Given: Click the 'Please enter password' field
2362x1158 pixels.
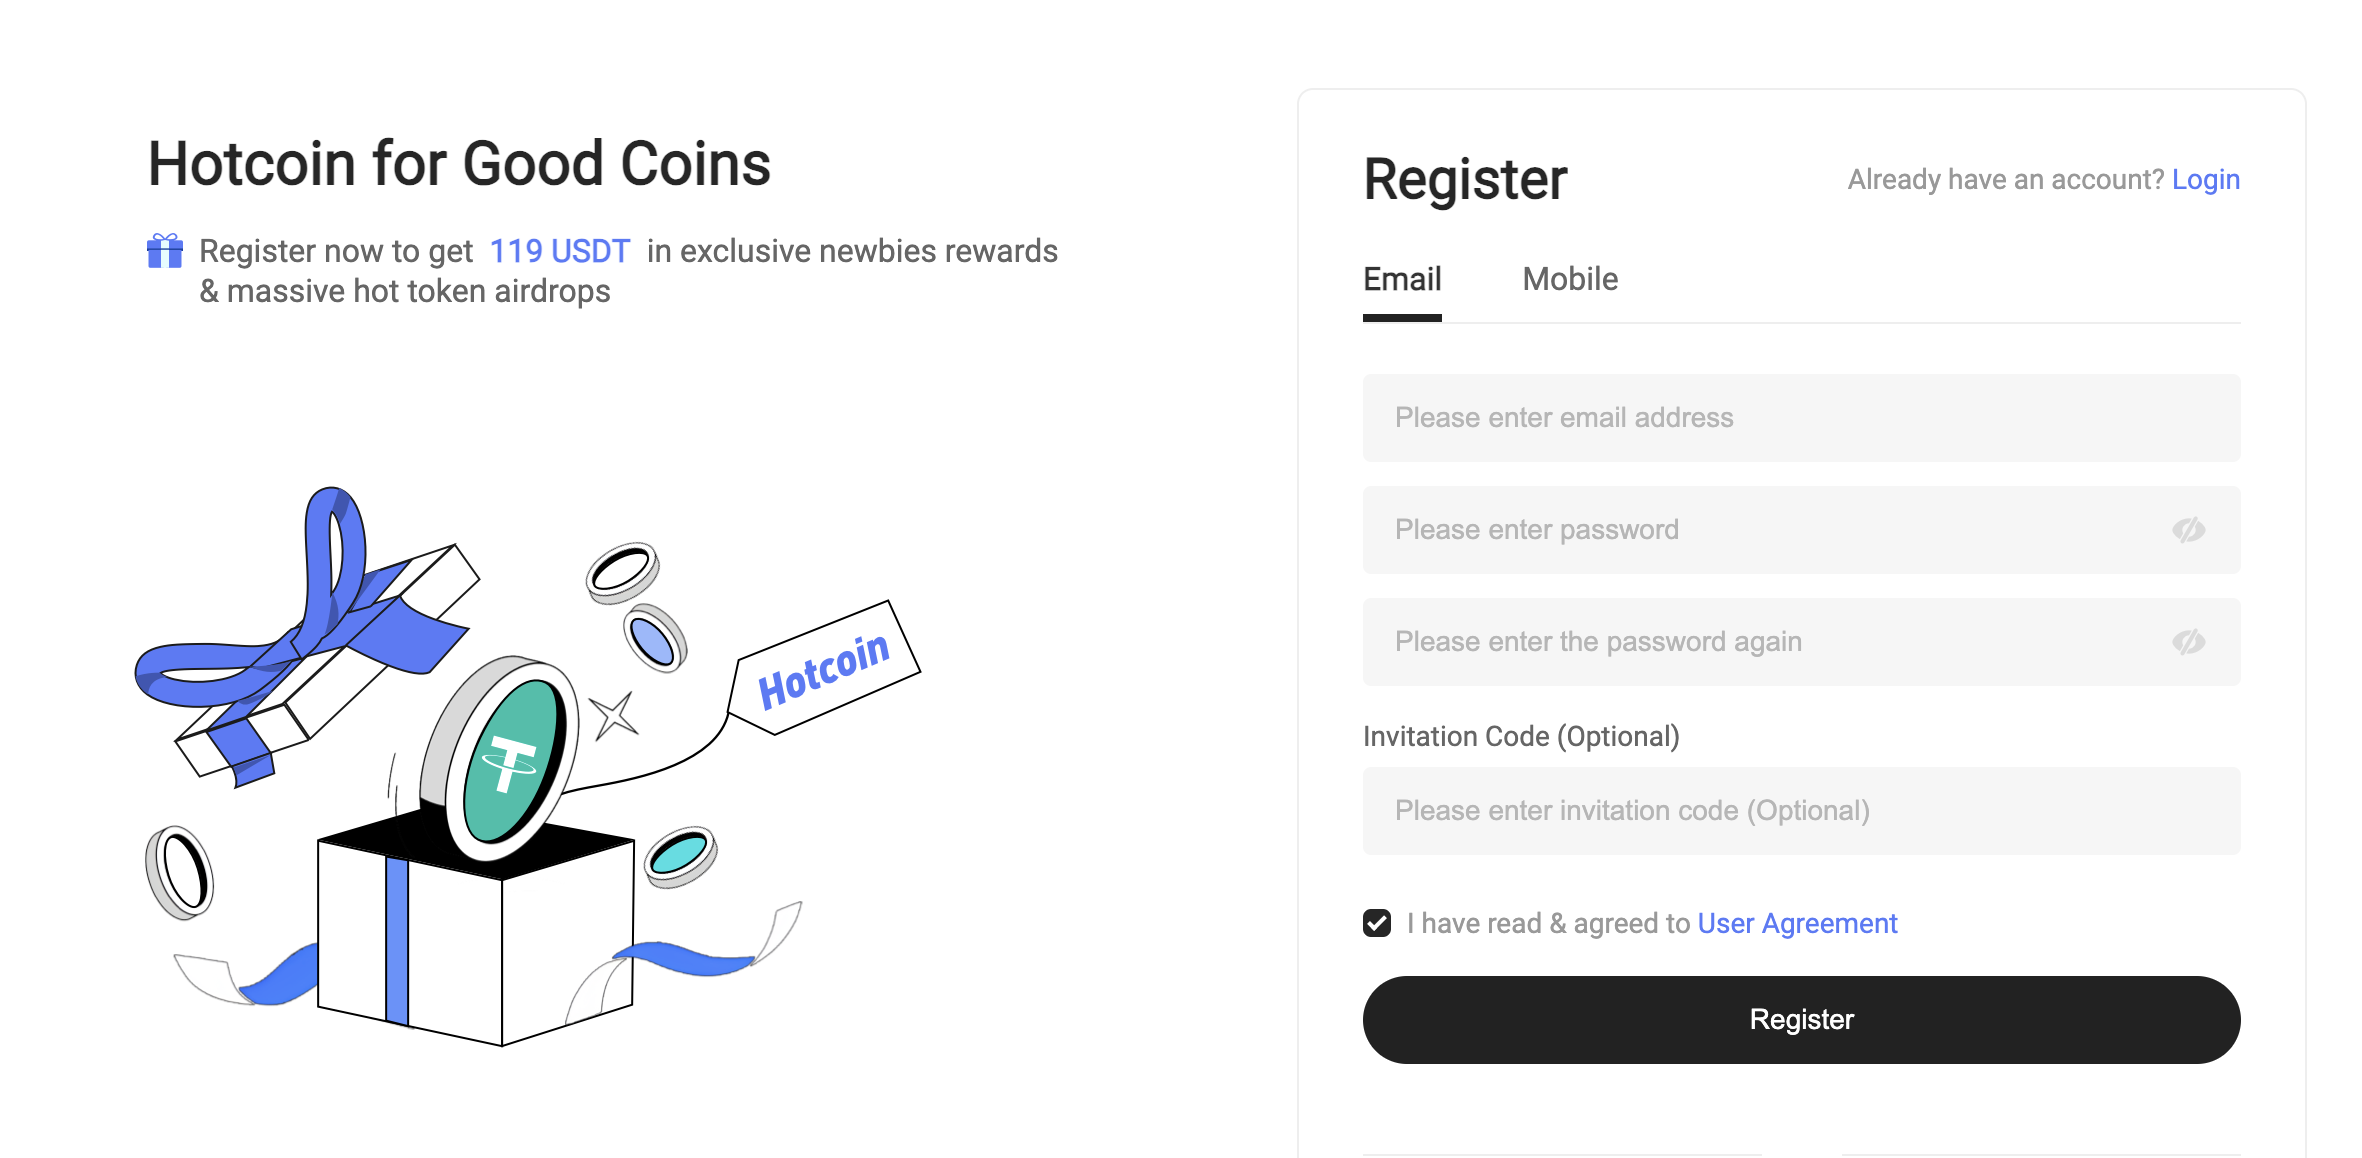Looking at the screenshot, I should (x=1750, y=530).
